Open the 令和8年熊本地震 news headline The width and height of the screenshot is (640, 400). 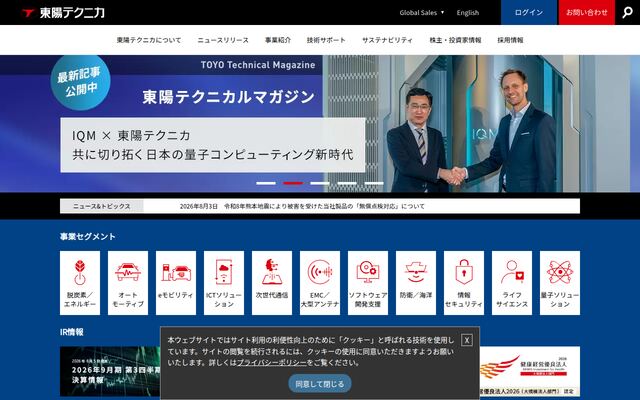[324, 207]
